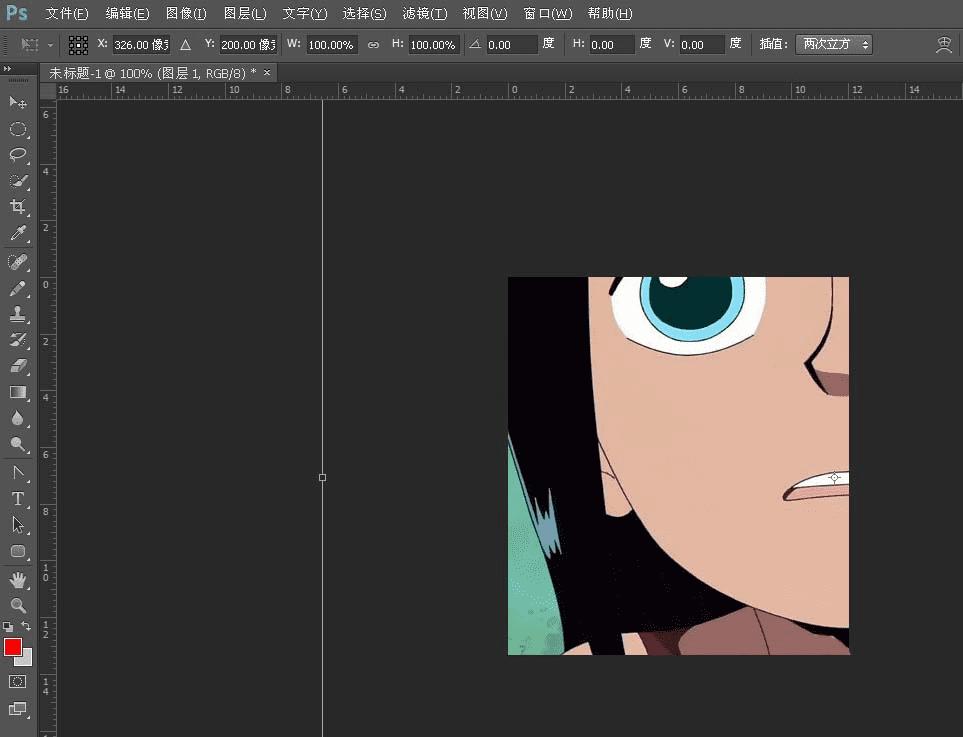Open the 插值 interpolation dropdown
The image size is (963, 737).
[833, 44]
